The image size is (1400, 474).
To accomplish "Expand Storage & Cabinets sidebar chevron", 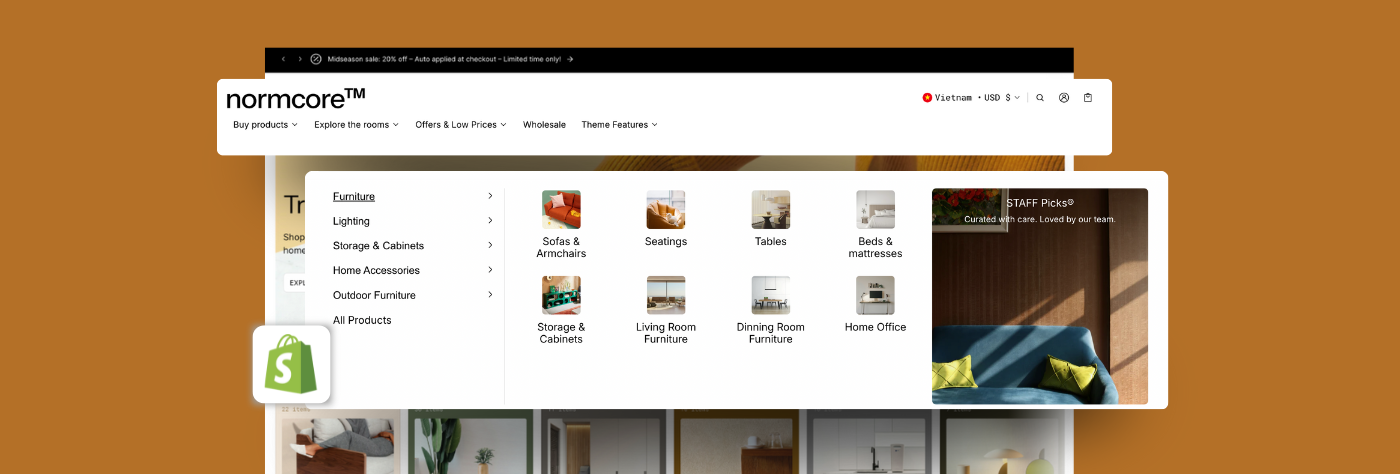I will click(490, 245).
